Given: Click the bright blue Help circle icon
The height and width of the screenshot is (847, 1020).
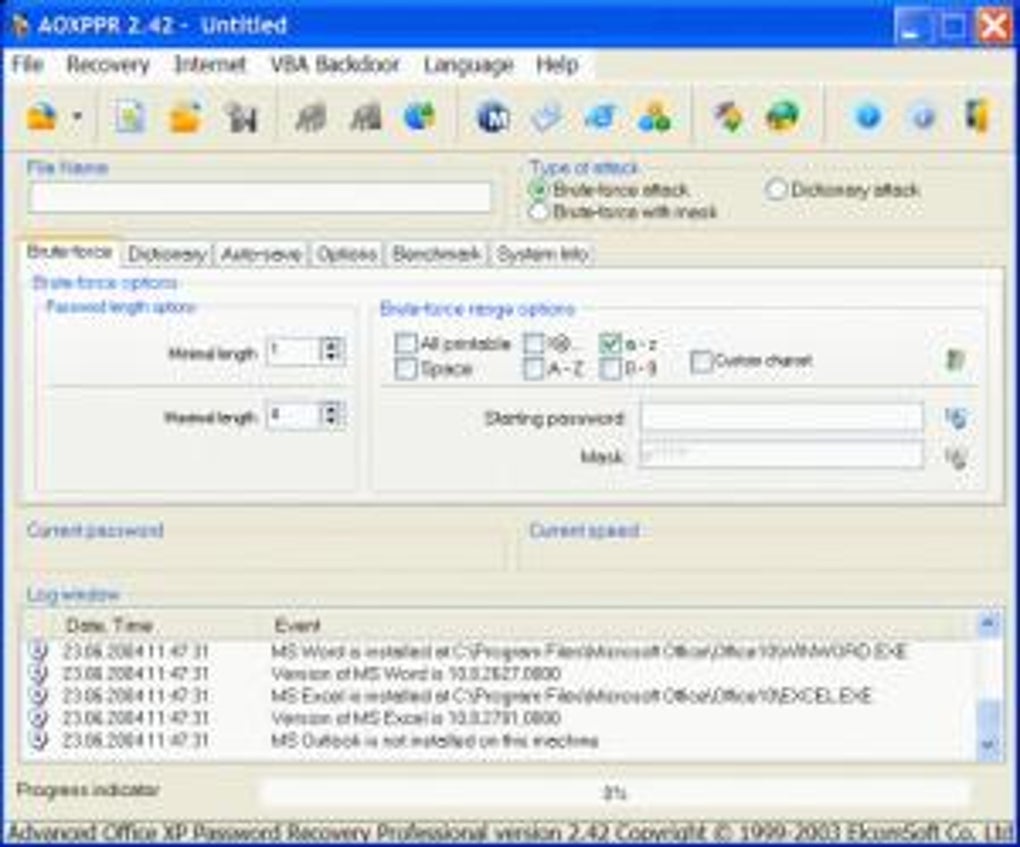Looking at the screenshot, I should (x=868, y=117).
